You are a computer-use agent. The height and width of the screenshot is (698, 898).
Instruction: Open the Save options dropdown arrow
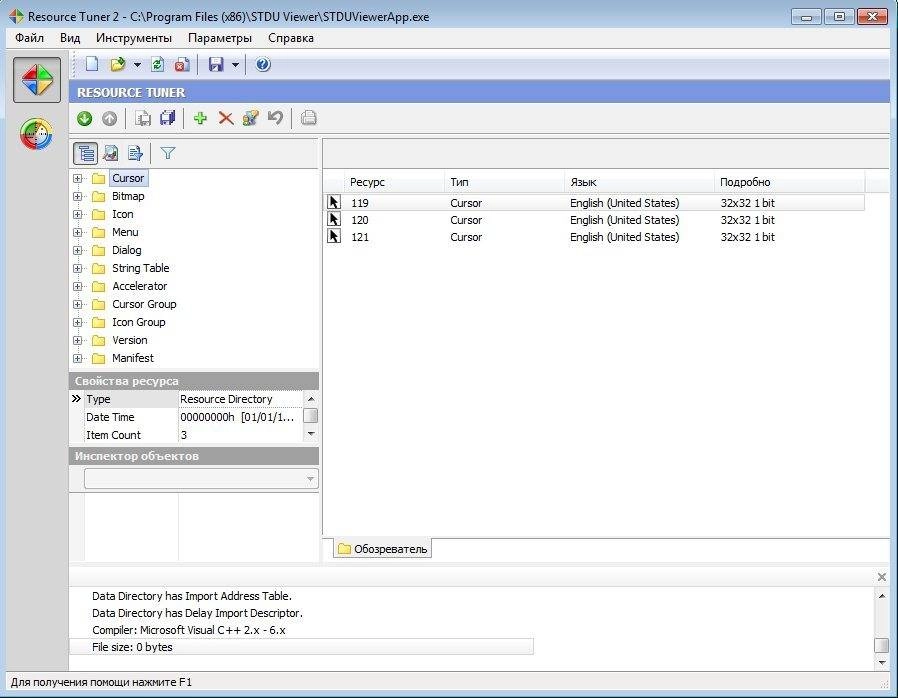[235, 65]
